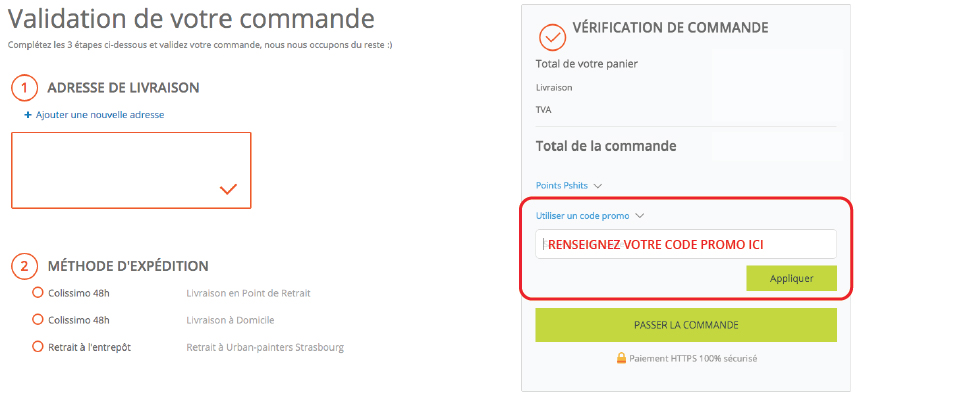Click the Utiliser un code promo link
The width and height of the screenshot is (960, 400).
[583, 216]
